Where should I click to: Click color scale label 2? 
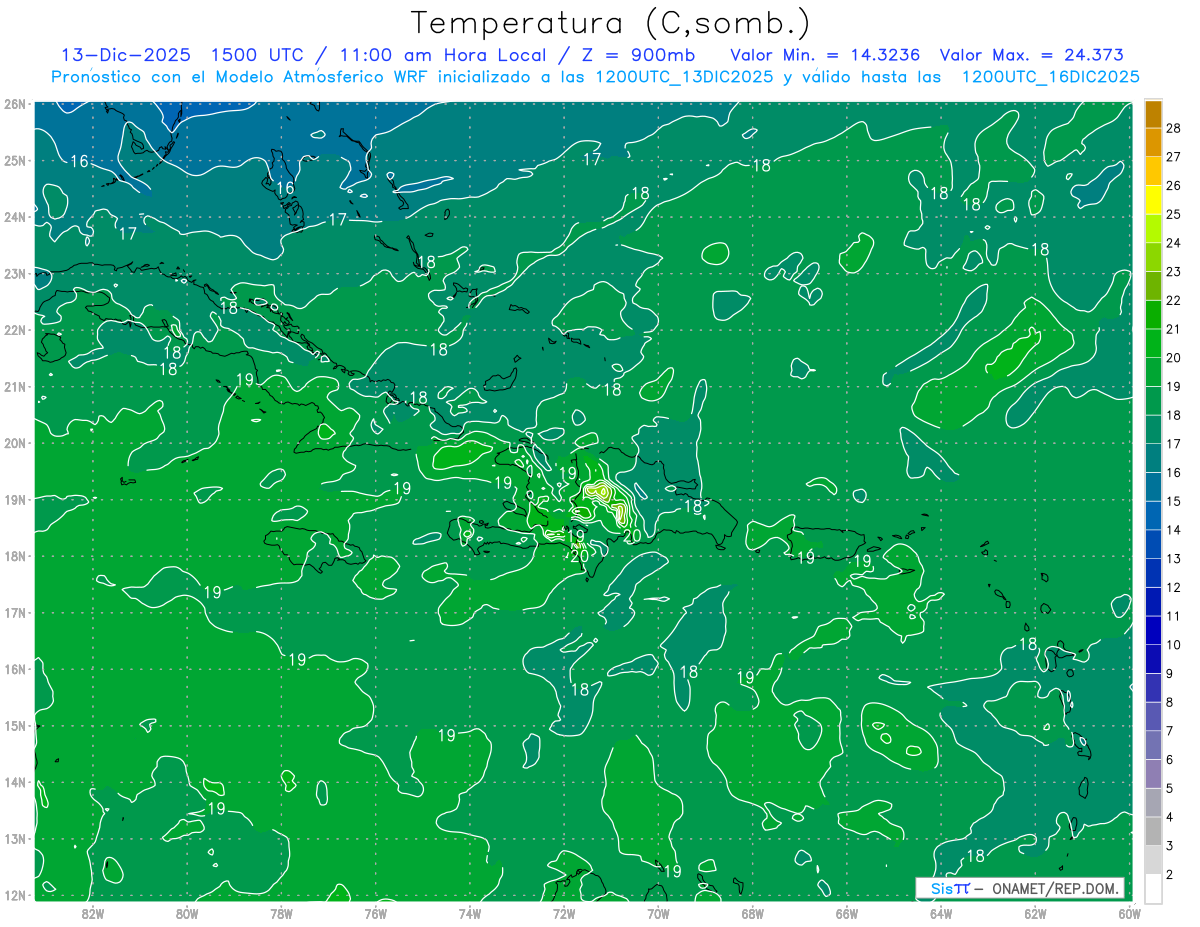click(1169, 875)
